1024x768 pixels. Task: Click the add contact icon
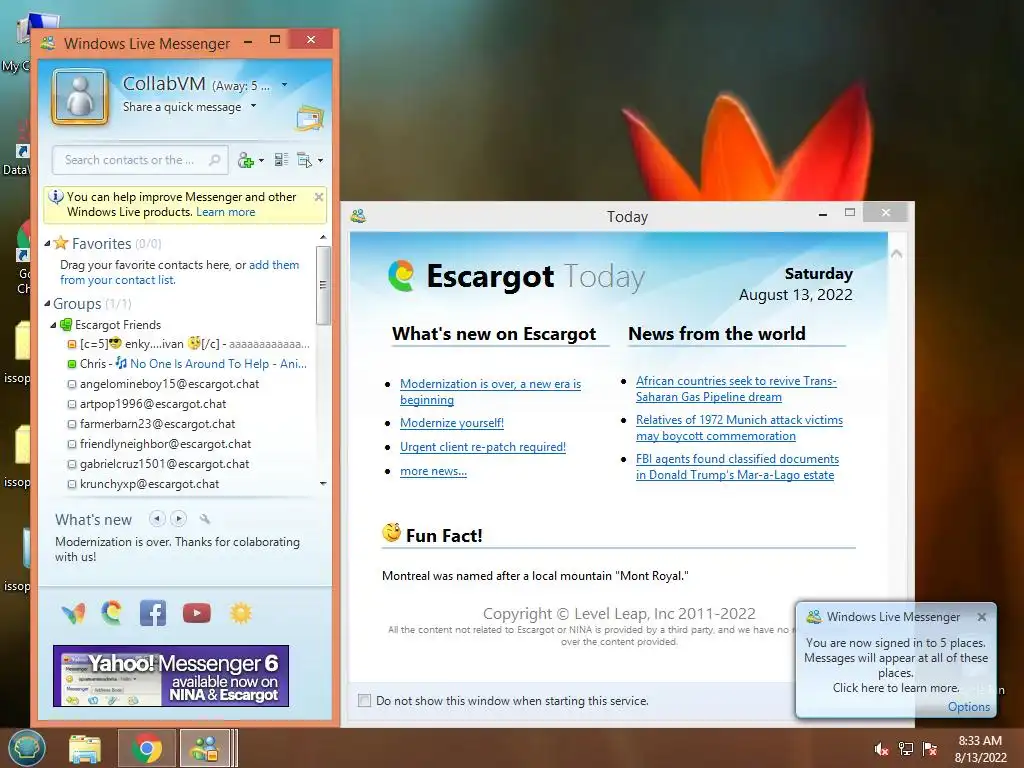pos(246,160)
